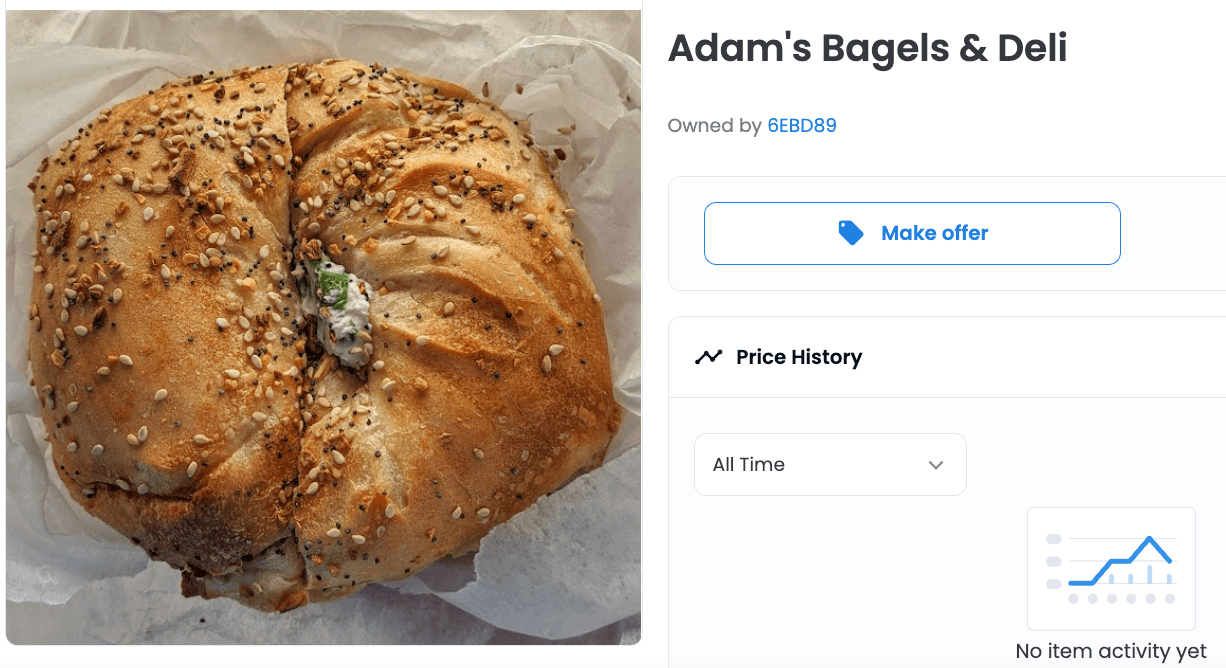Image resolution: width=1226 pixels, height=668 pixels.
Task: Open the All Time range dropdown
Action: click(830, 464)
